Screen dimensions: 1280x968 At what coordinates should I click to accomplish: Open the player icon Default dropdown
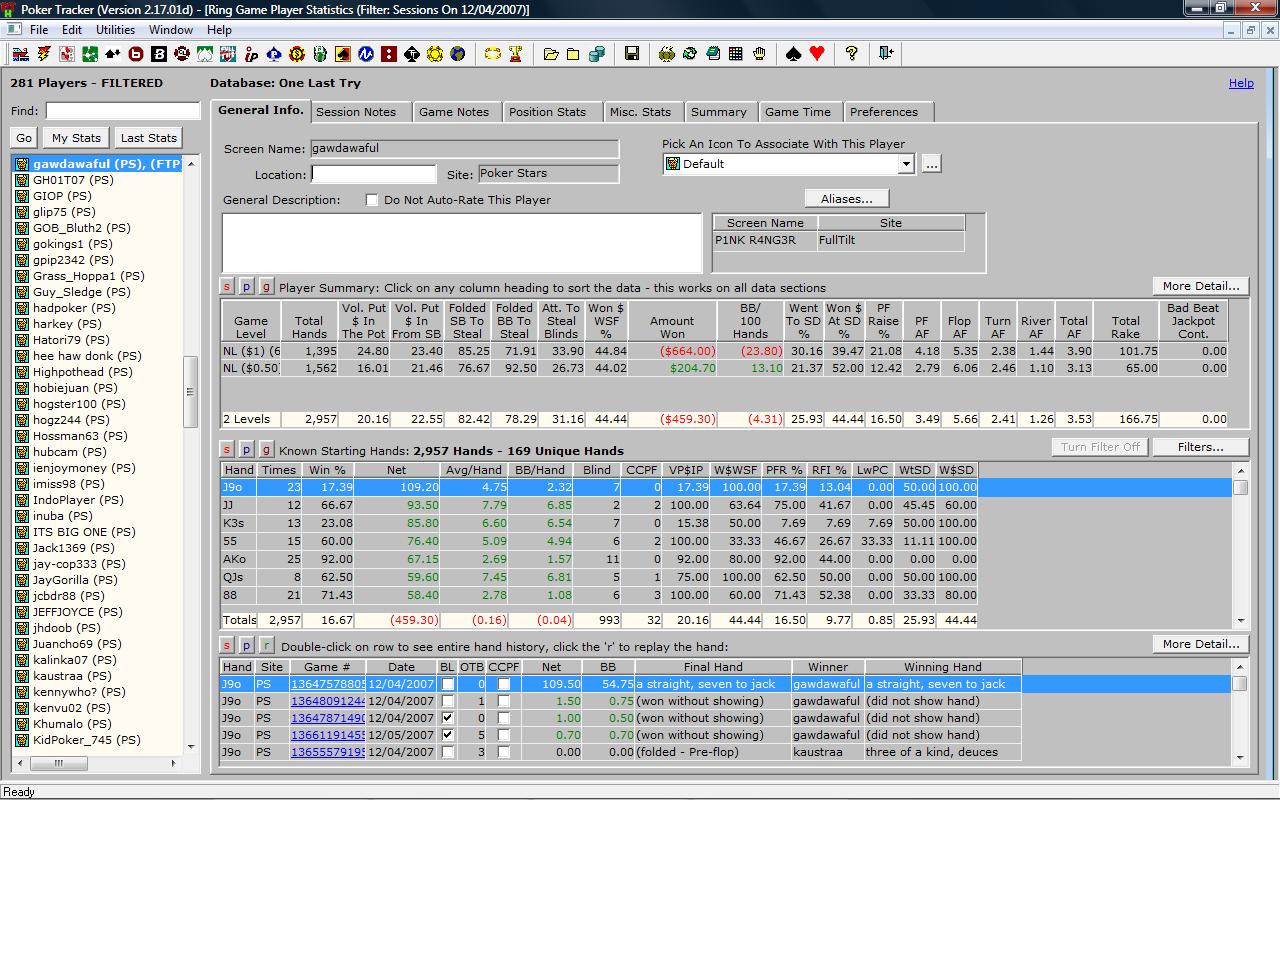[x=905, y=164]
